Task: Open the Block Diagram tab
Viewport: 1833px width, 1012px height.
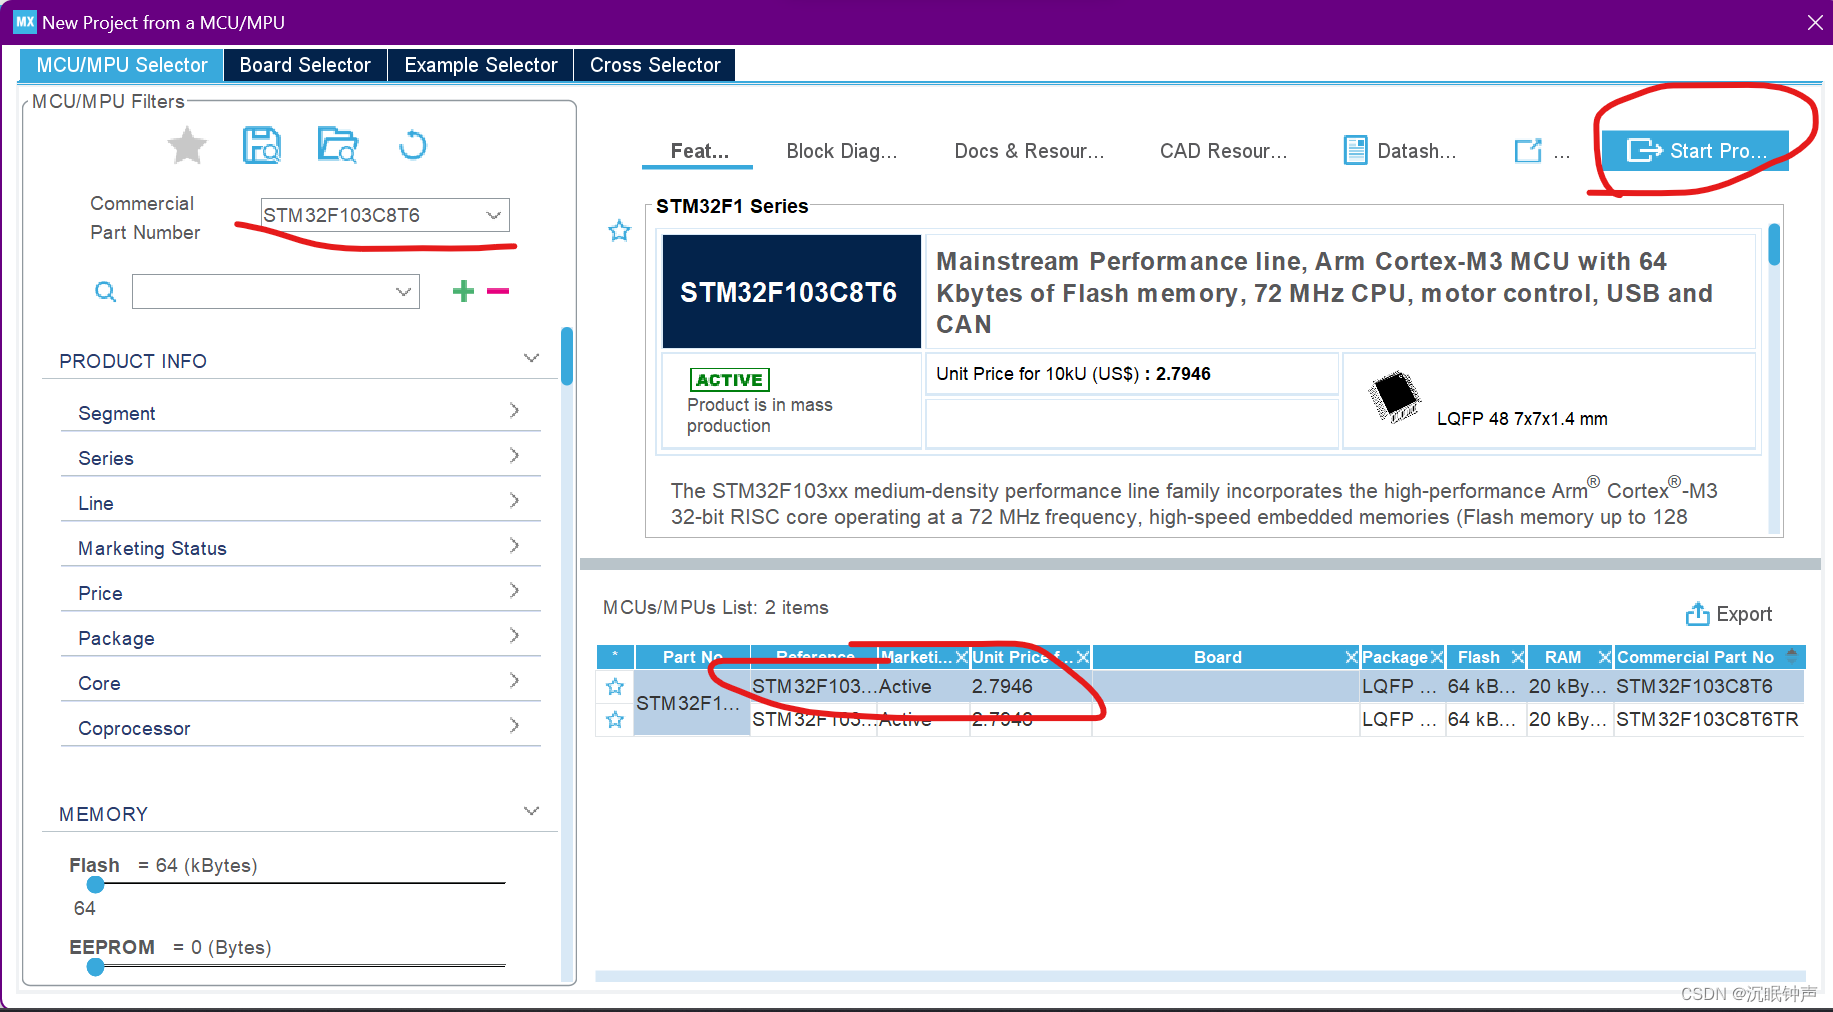Action: pos(842,151)
